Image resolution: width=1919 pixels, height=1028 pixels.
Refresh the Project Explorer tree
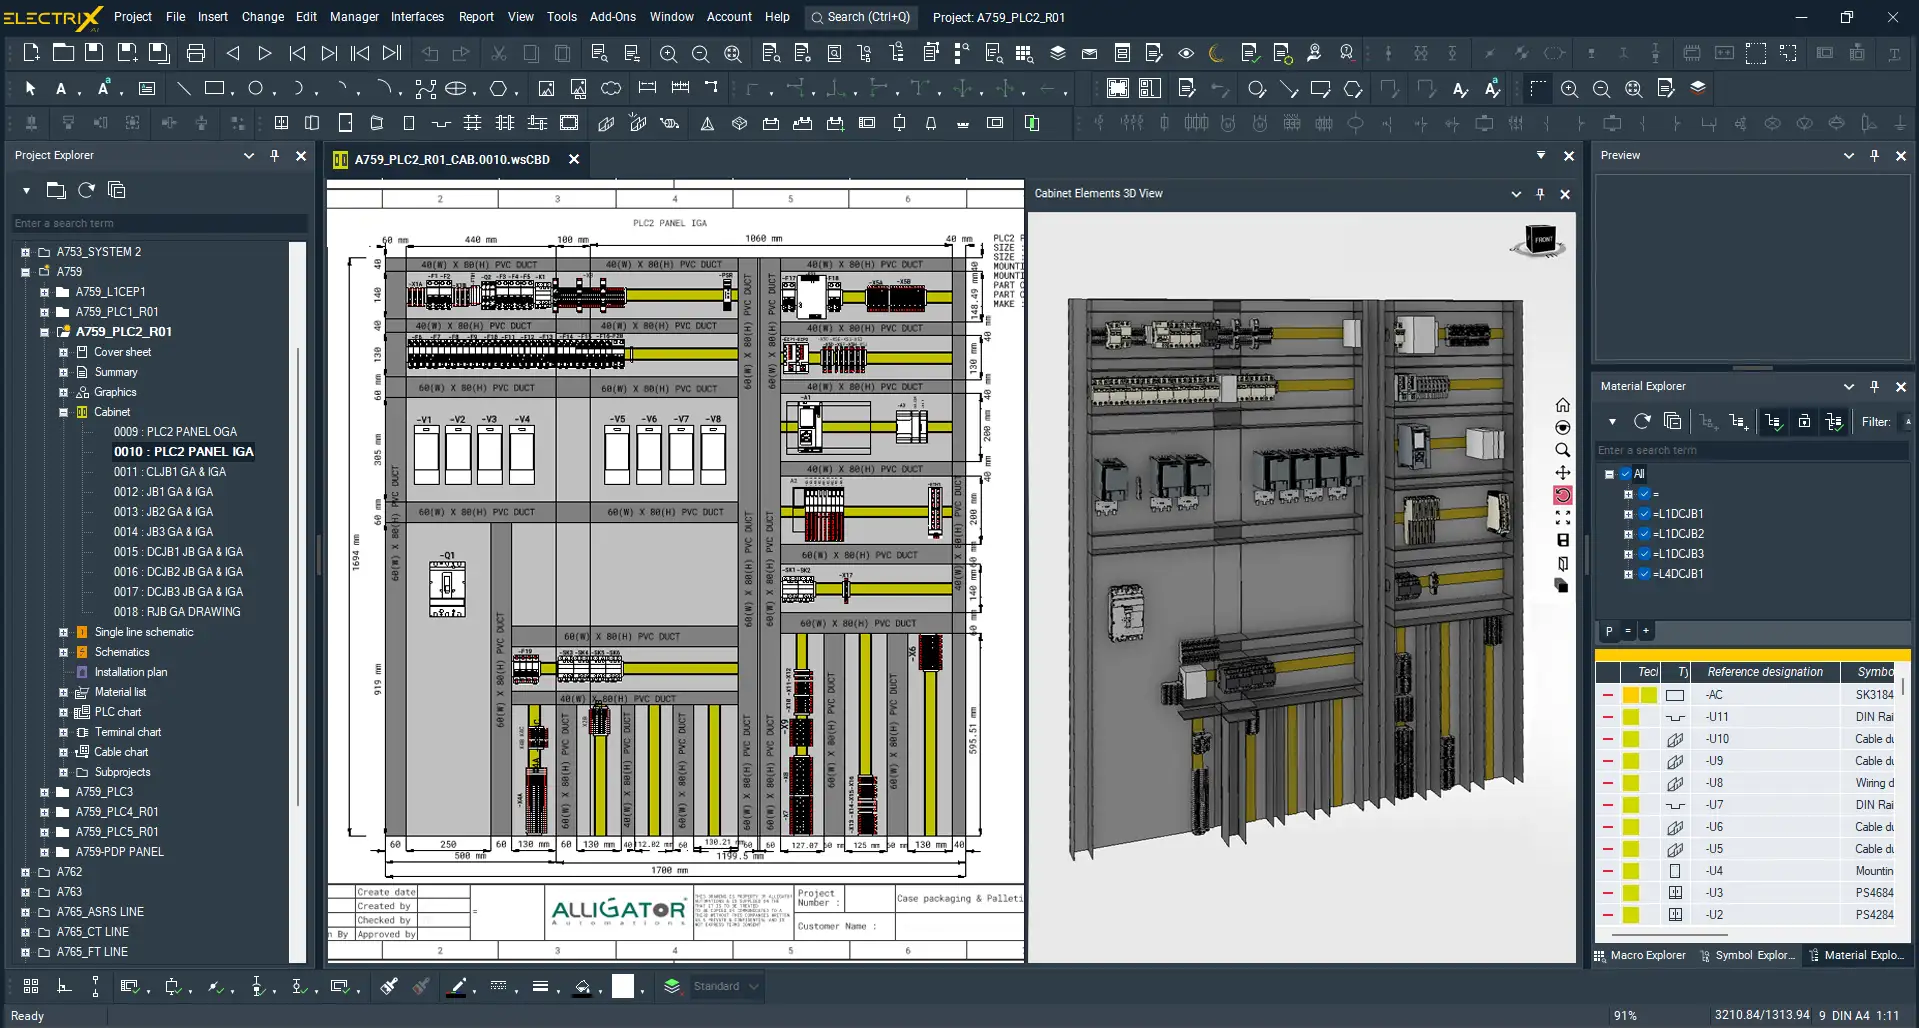click(87, 190)
